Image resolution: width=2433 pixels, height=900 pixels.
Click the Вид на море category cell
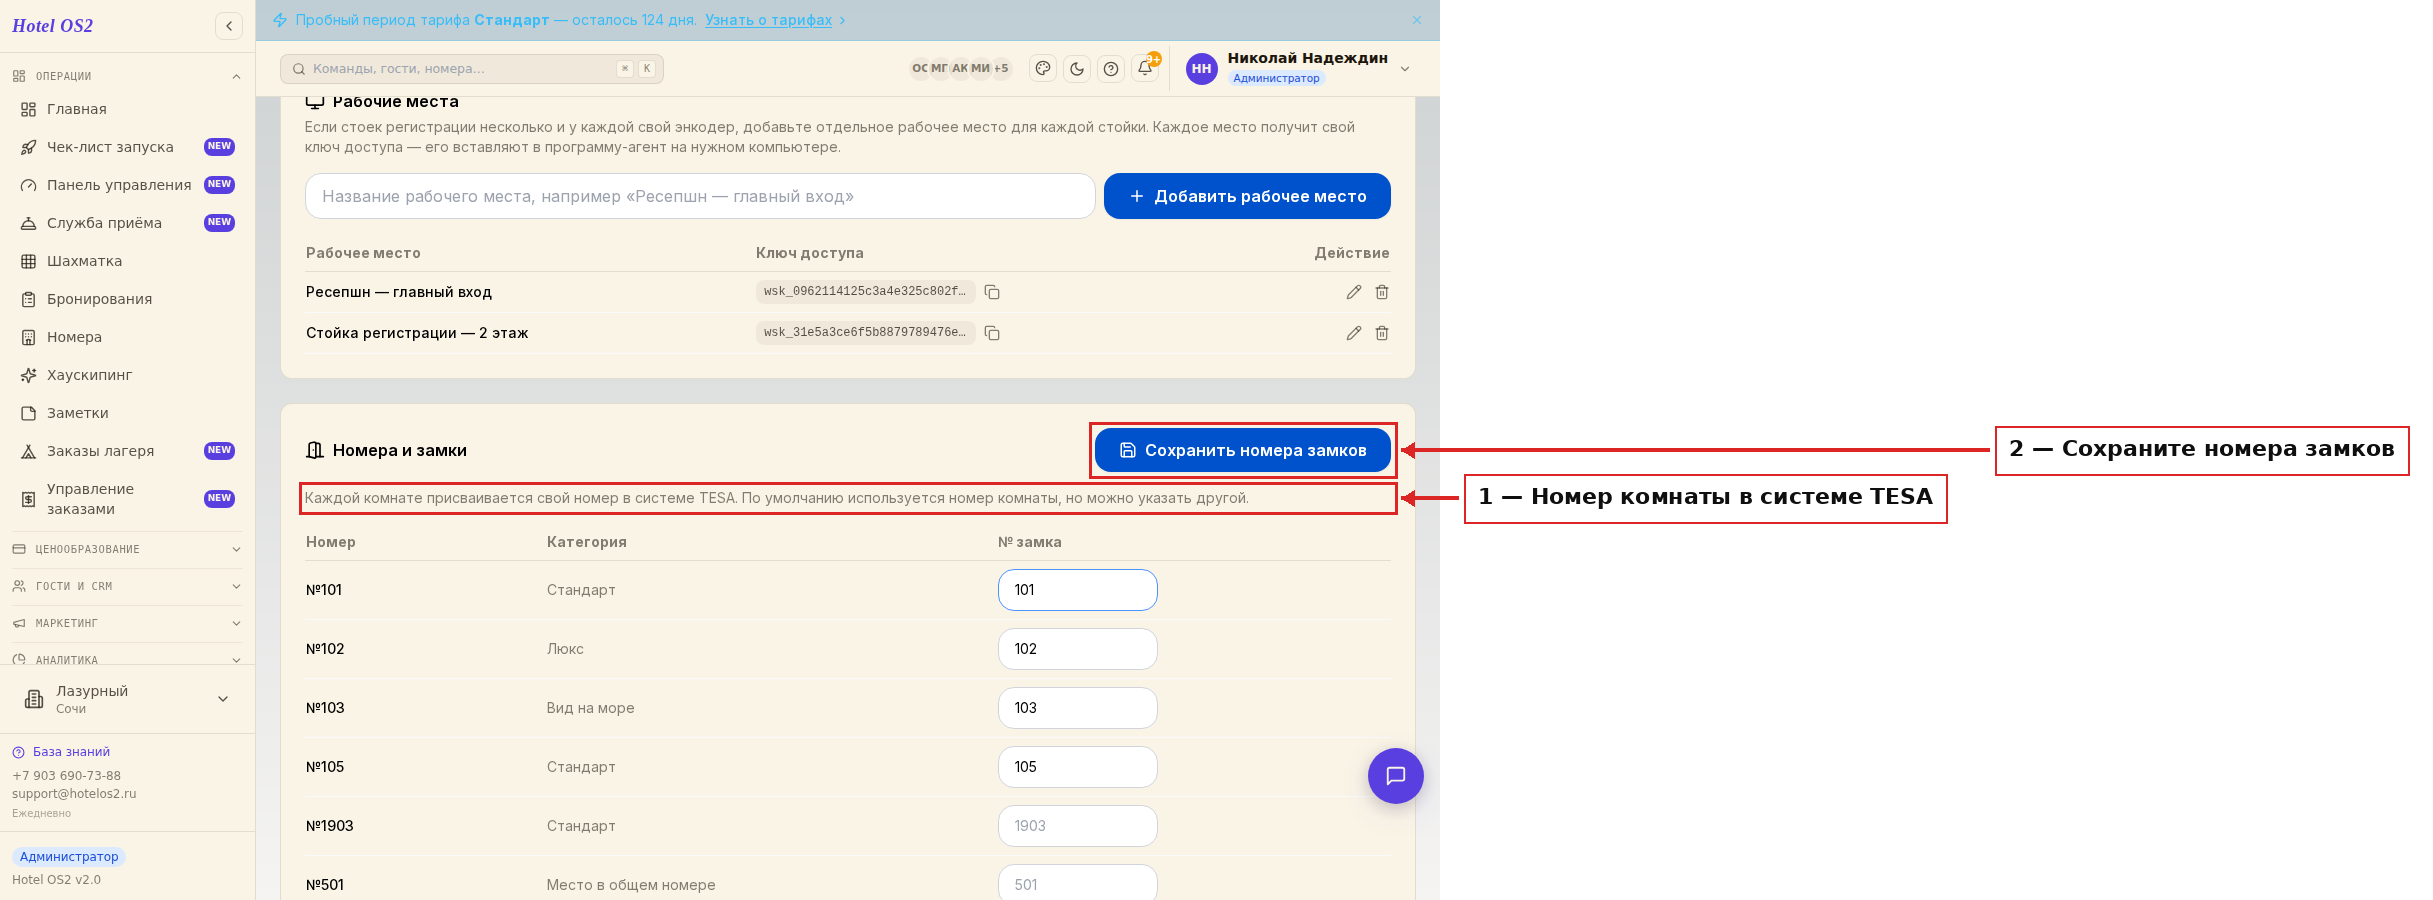pyautogui.click(x=590, y=708)
